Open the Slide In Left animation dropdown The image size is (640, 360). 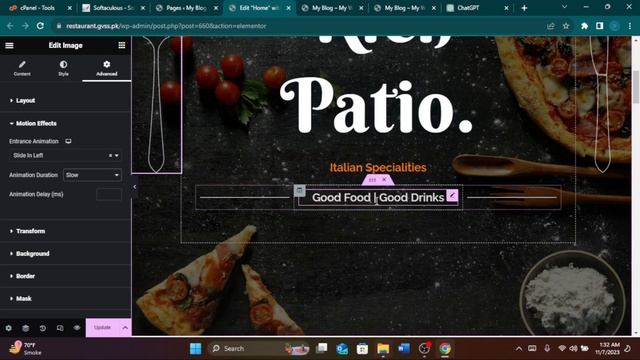point(65,156)
